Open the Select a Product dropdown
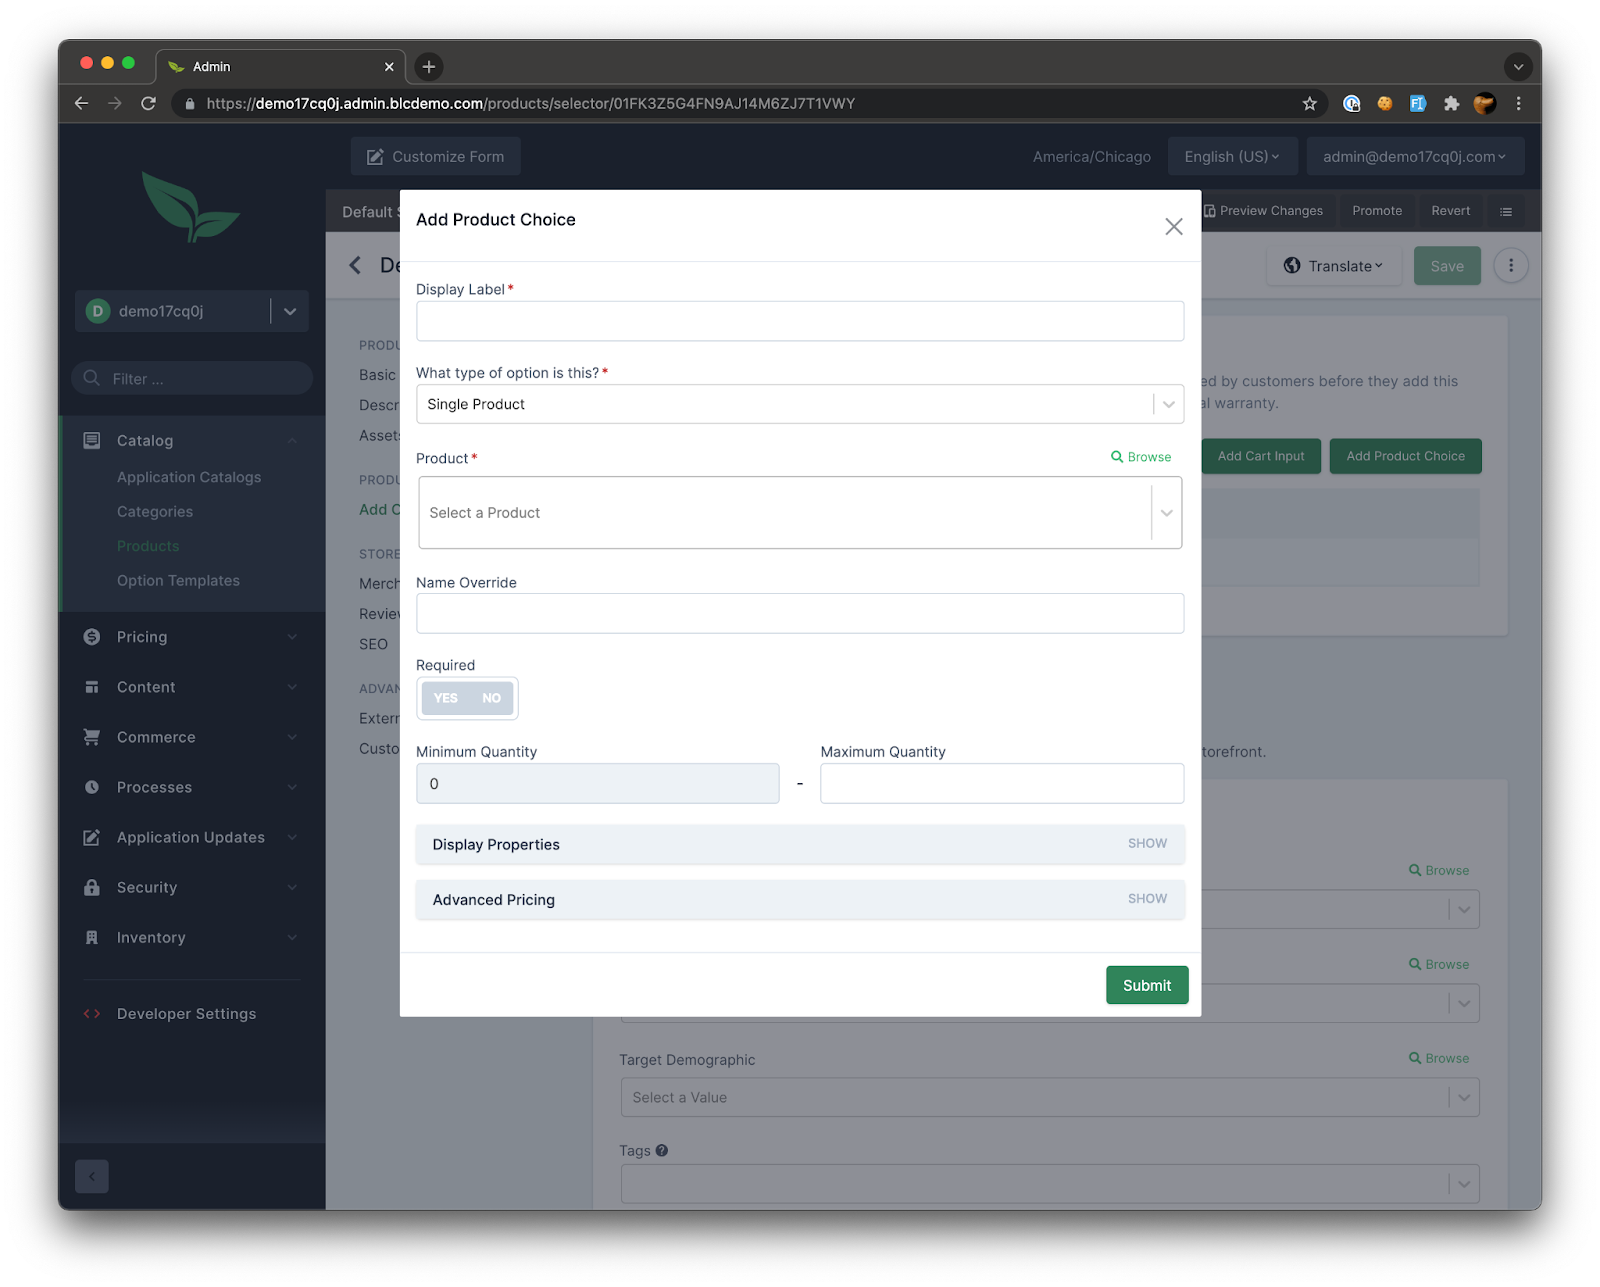This screenshot has width=1600, height=1287. point(800,512)
